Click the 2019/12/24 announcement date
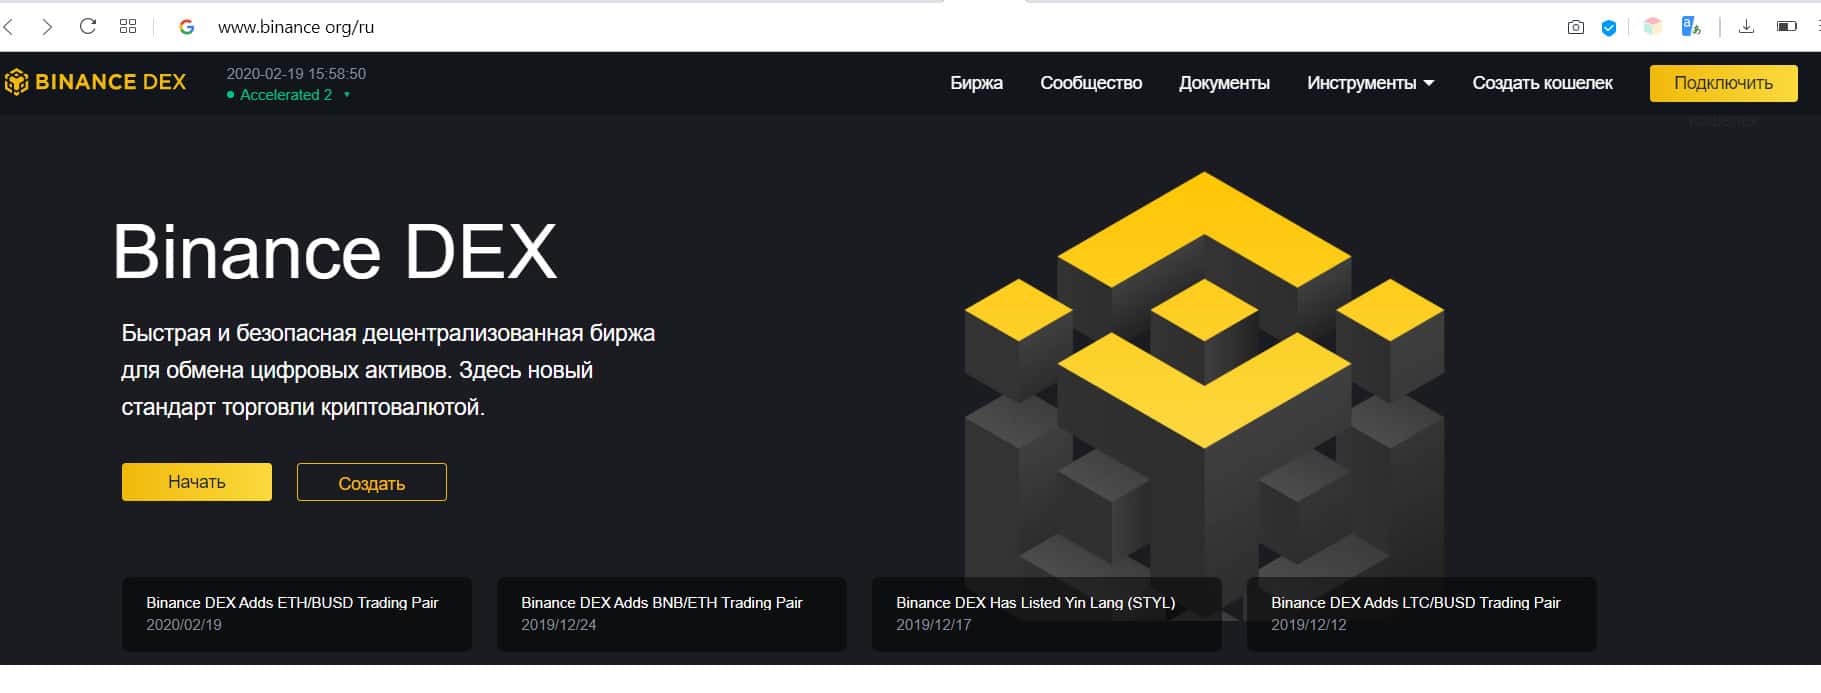The height and width of the screenshot is (693, 1821). click(558, 625)
